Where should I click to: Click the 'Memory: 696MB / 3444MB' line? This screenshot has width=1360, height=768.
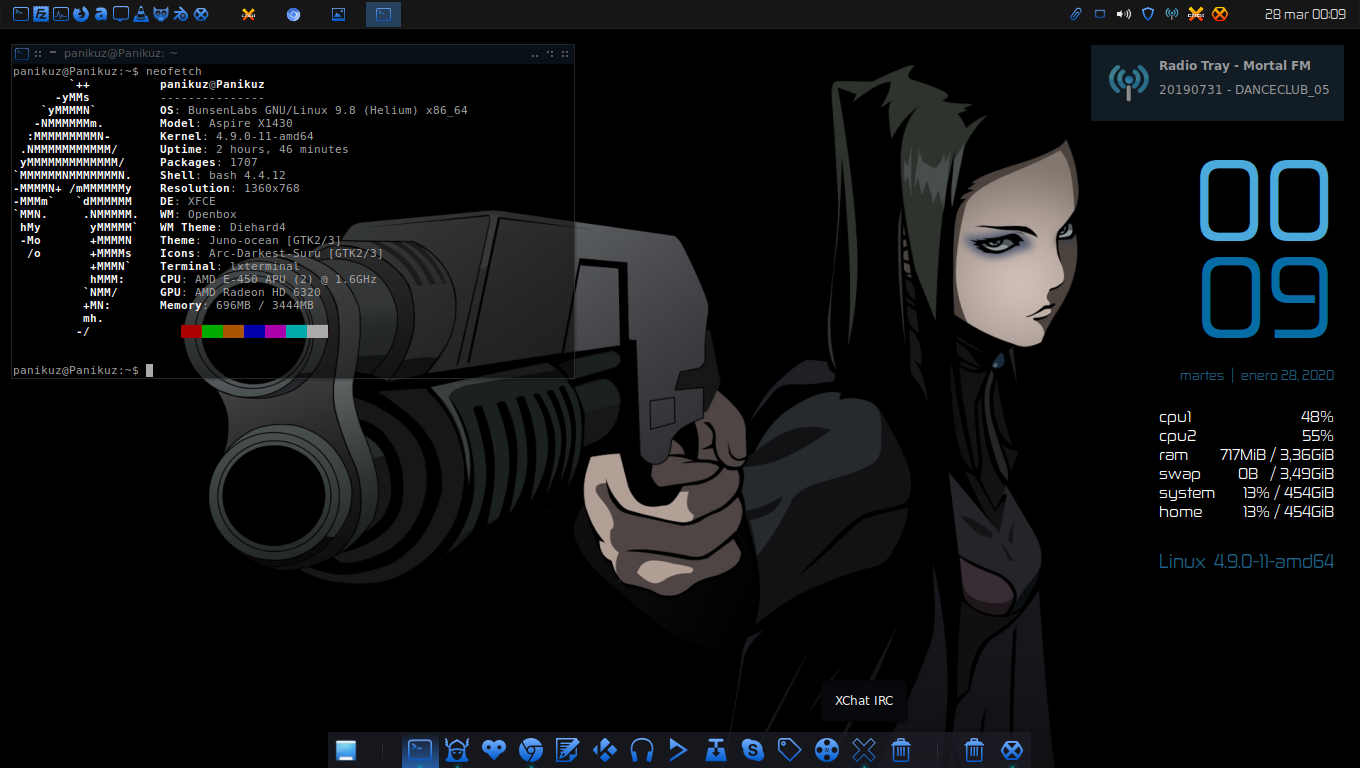(x=237, y=305)
